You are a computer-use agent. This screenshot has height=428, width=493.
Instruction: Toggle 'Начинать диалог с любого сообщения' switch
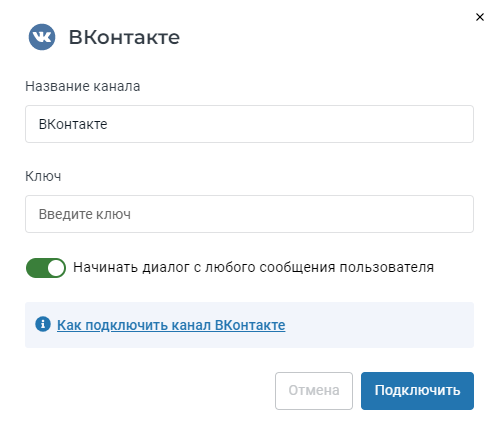tap(46, 268)
